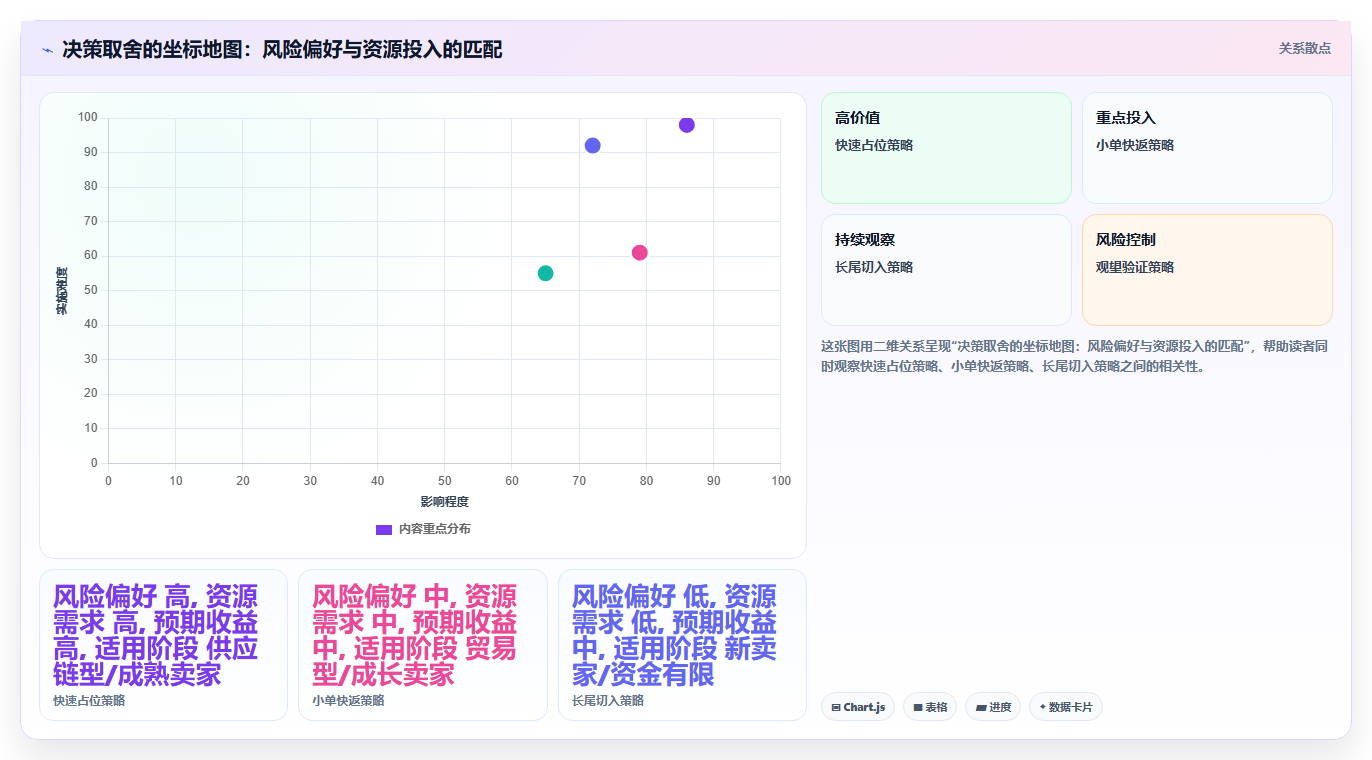Click 快速占位策略 text in 高价值 card
The height and width of the screenshot is (760, 1372).
click(874, 145)
